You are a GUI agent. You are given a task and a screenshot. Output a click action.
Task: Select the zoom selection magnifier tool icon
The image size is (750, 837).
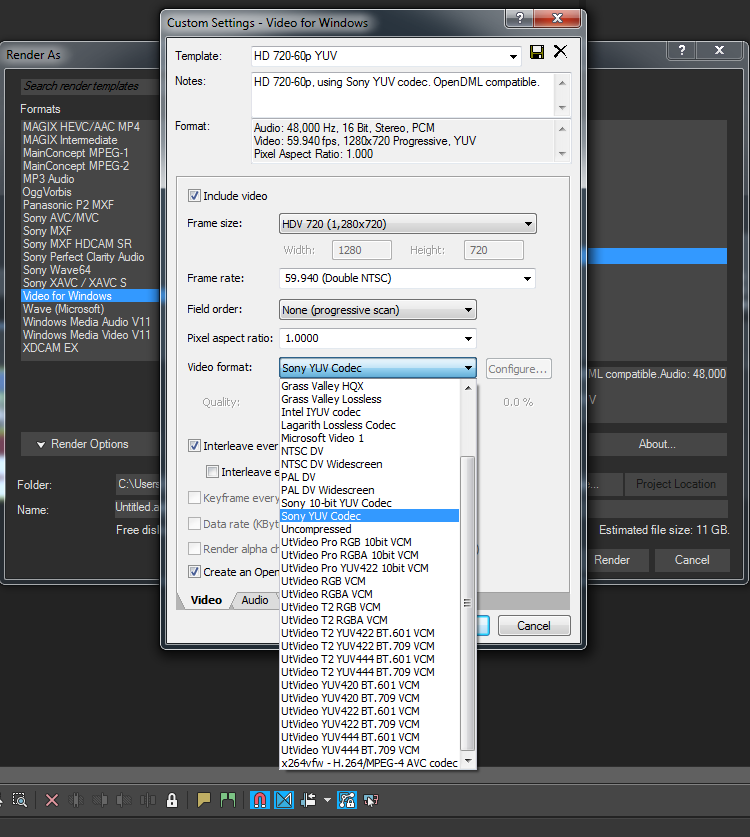pos(20,800)
